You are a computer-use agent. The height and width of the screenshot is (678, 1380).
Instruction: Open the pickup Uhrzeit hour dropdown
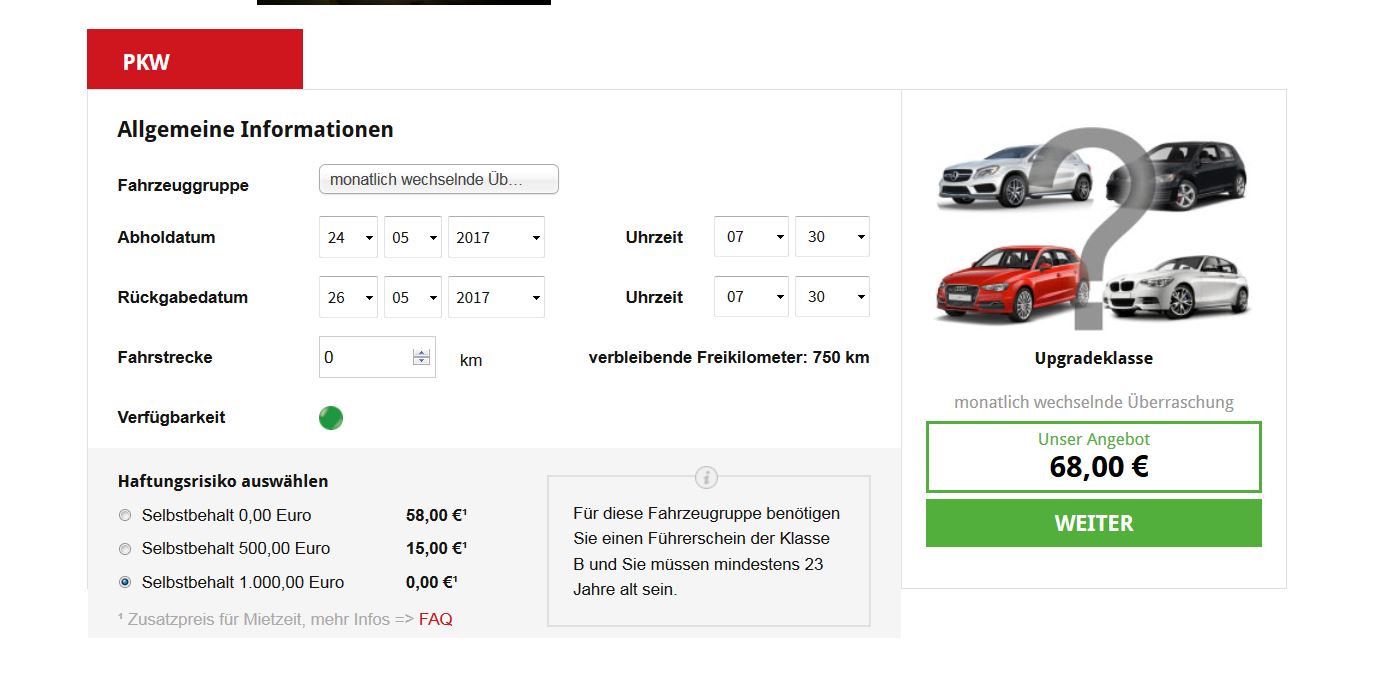(751, 238)
